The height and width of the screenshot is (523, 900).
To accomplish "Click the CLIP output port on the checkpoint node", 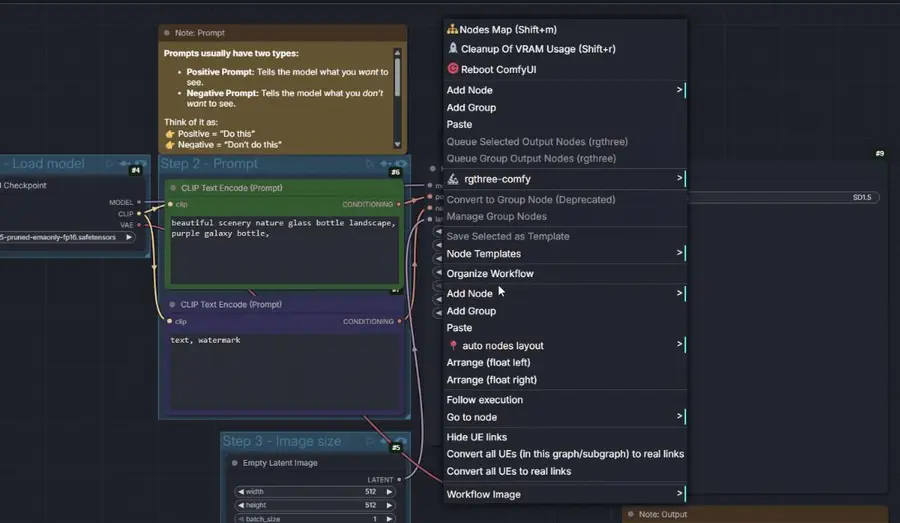I will [139, 214].
